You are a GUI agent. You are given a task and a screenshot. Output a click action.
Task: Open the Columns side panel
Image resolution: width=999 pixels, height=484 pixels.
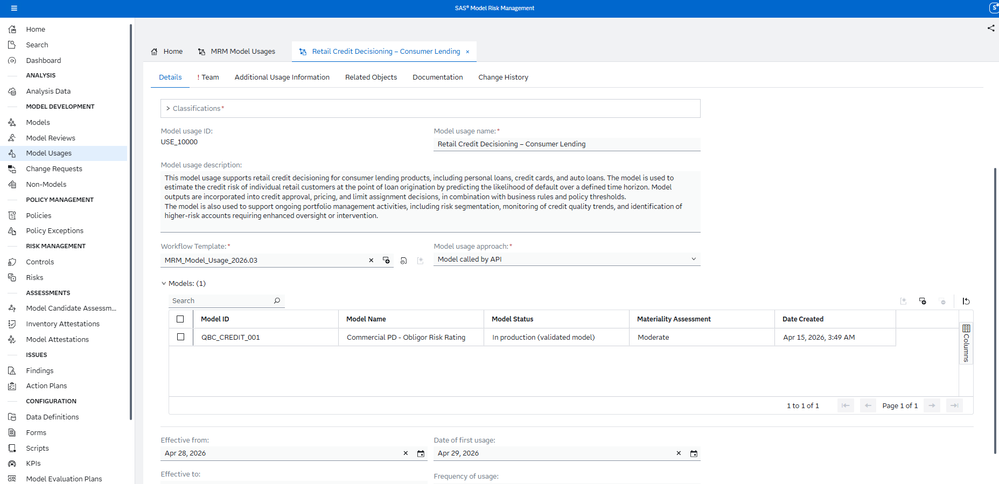(x=966, y=343)
